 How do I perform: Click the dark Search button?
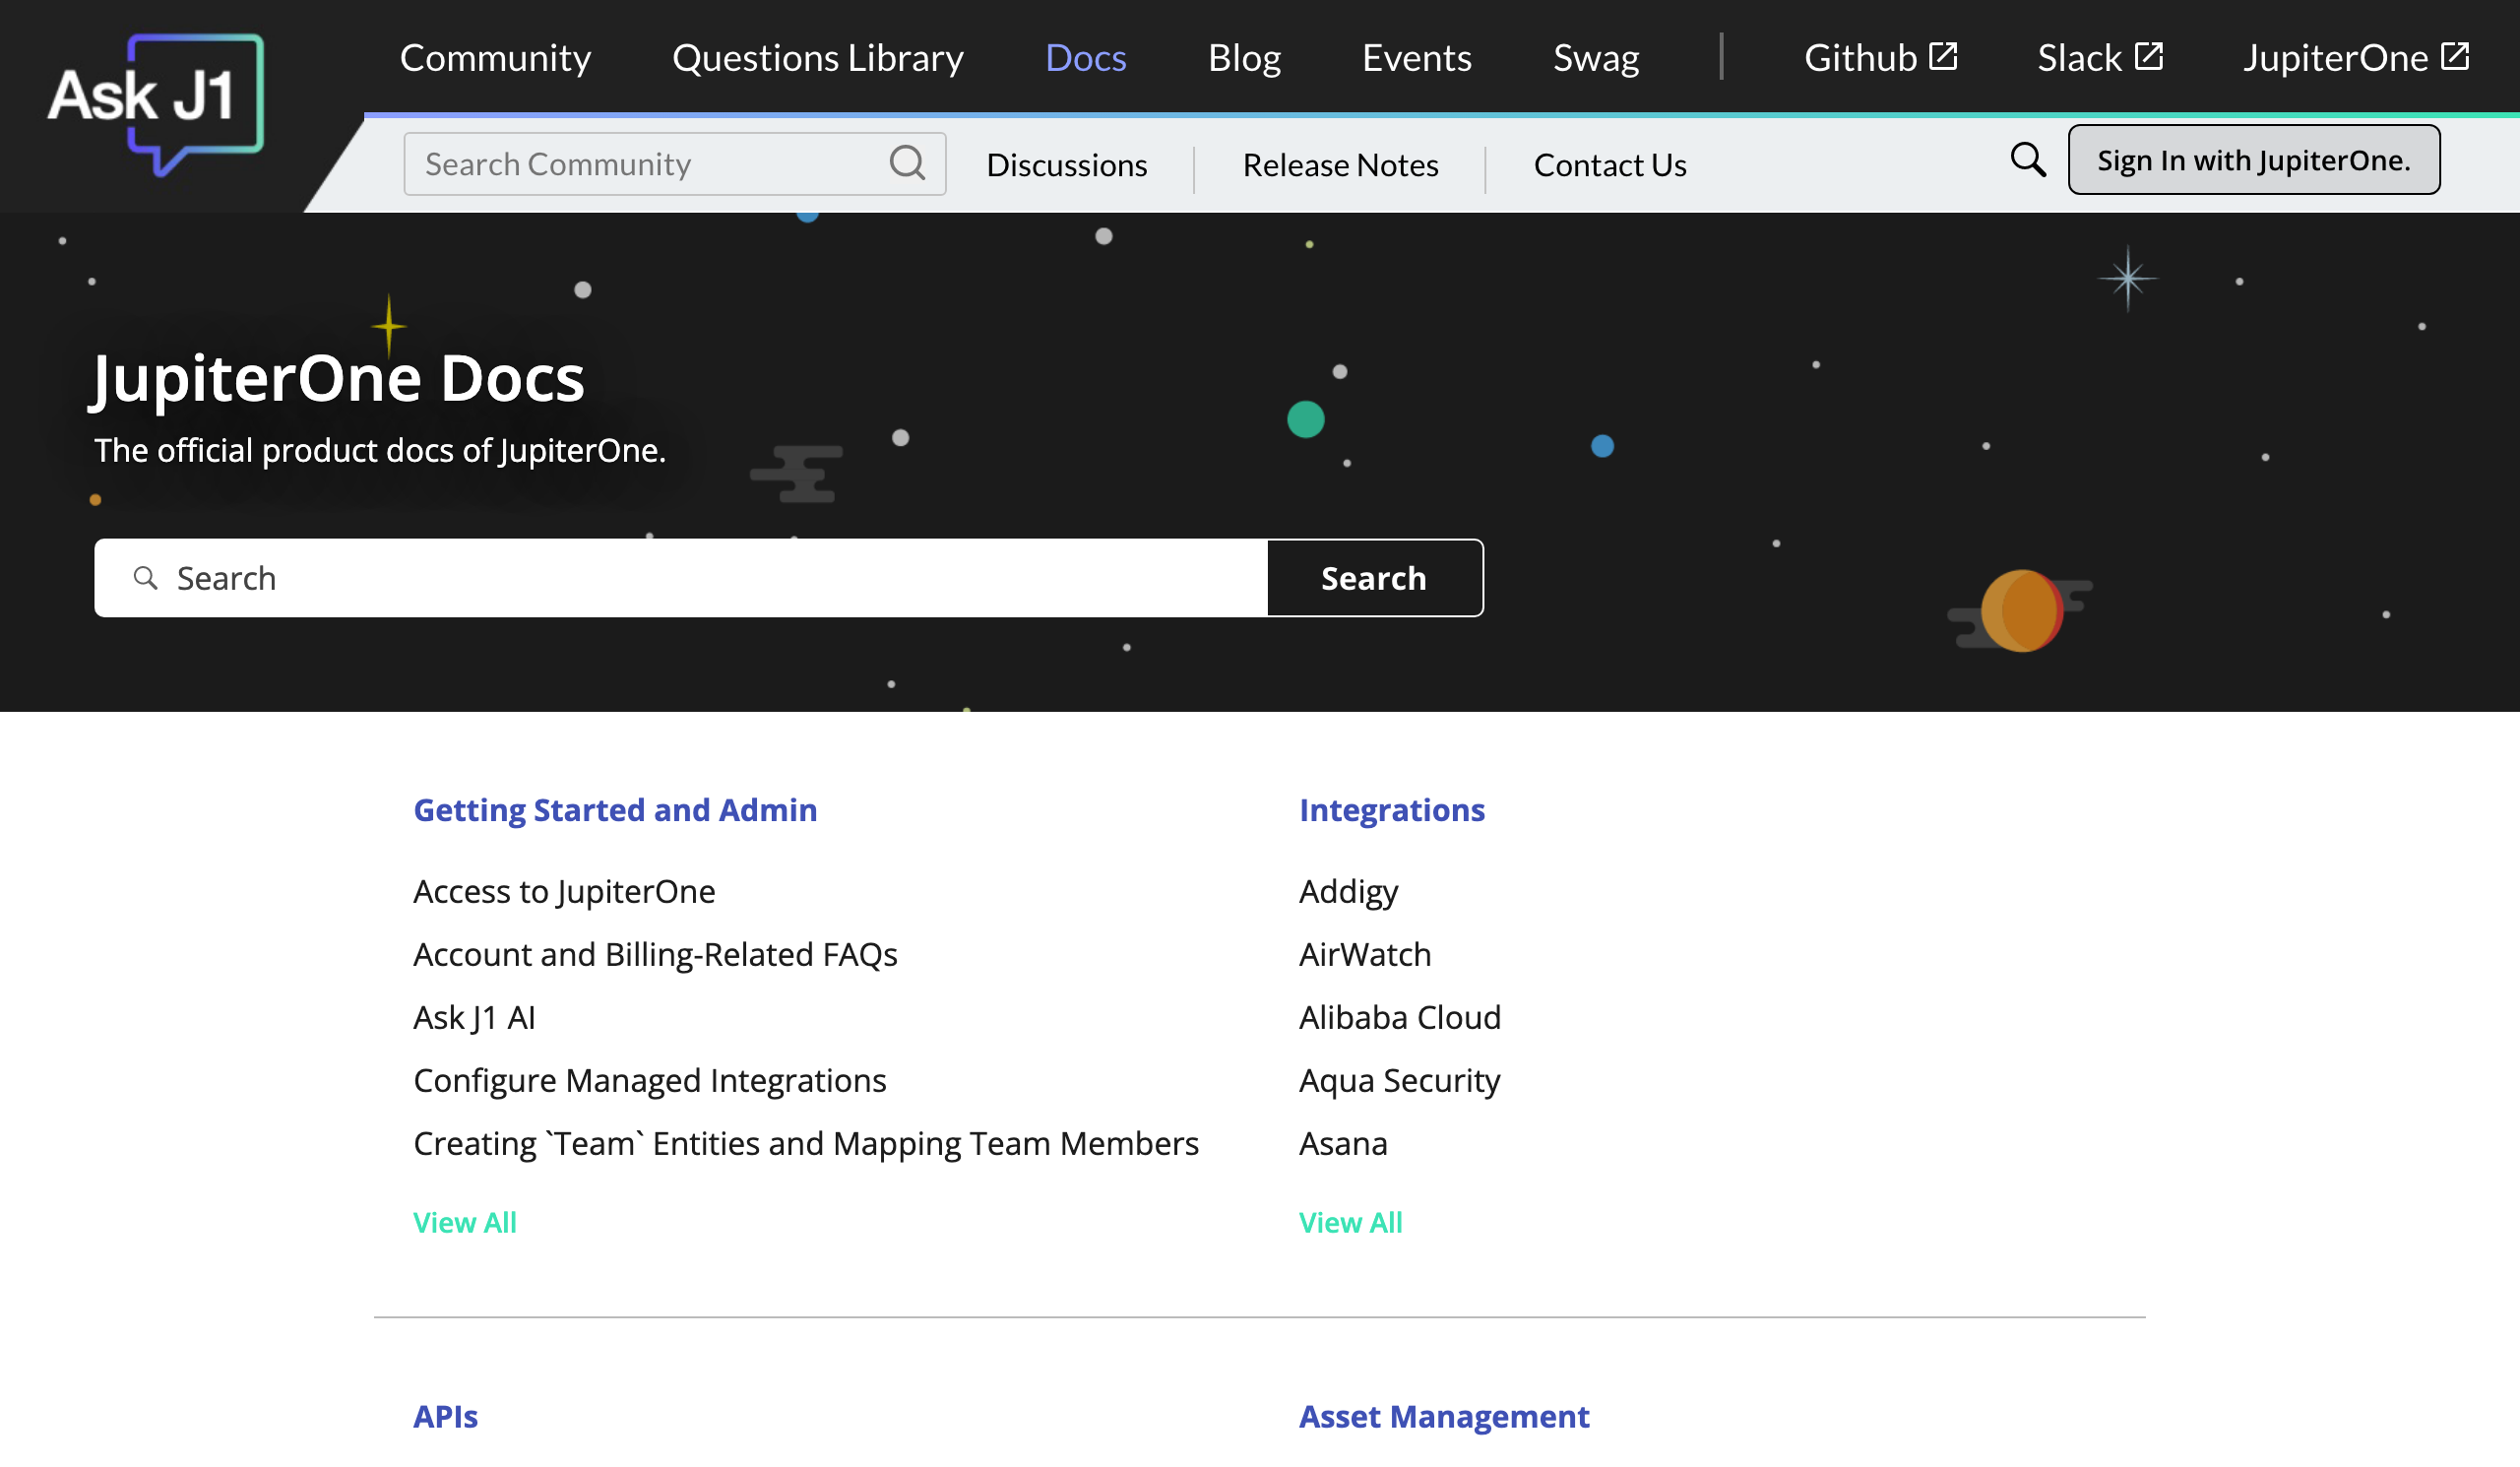point(1374,578)
